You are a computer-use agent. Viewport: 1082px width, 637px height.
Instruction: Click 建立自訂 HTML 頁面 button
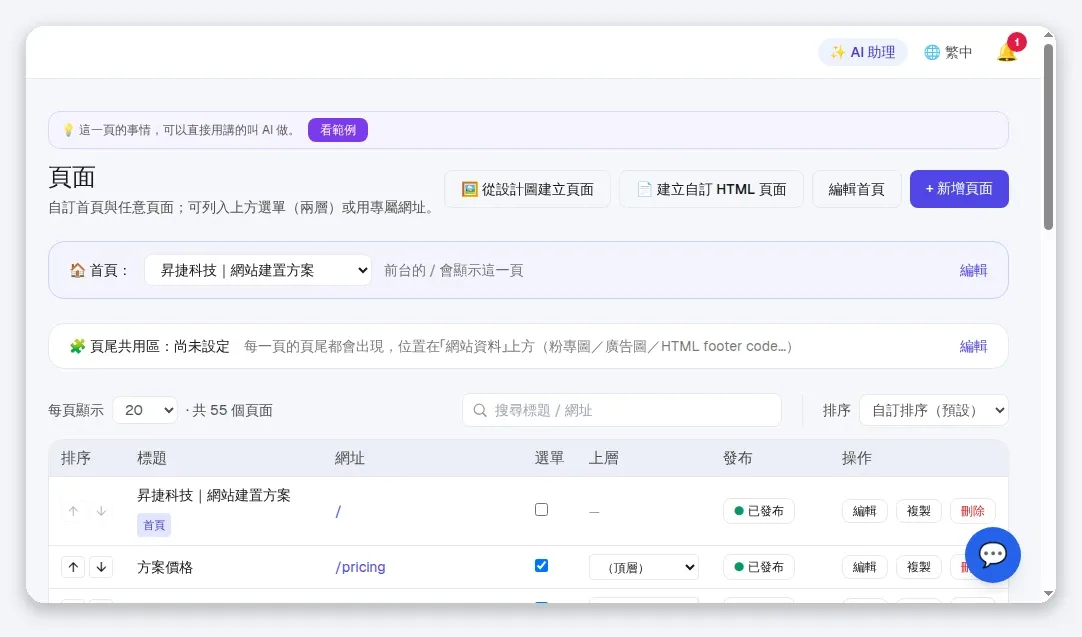[711, 189]
